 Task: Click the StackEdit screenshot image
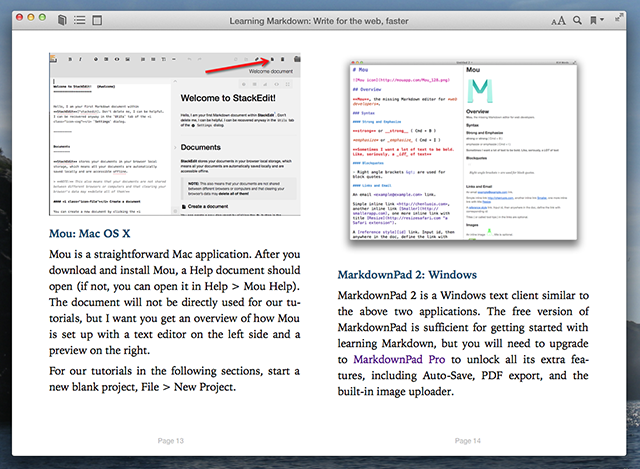[175, 134]
